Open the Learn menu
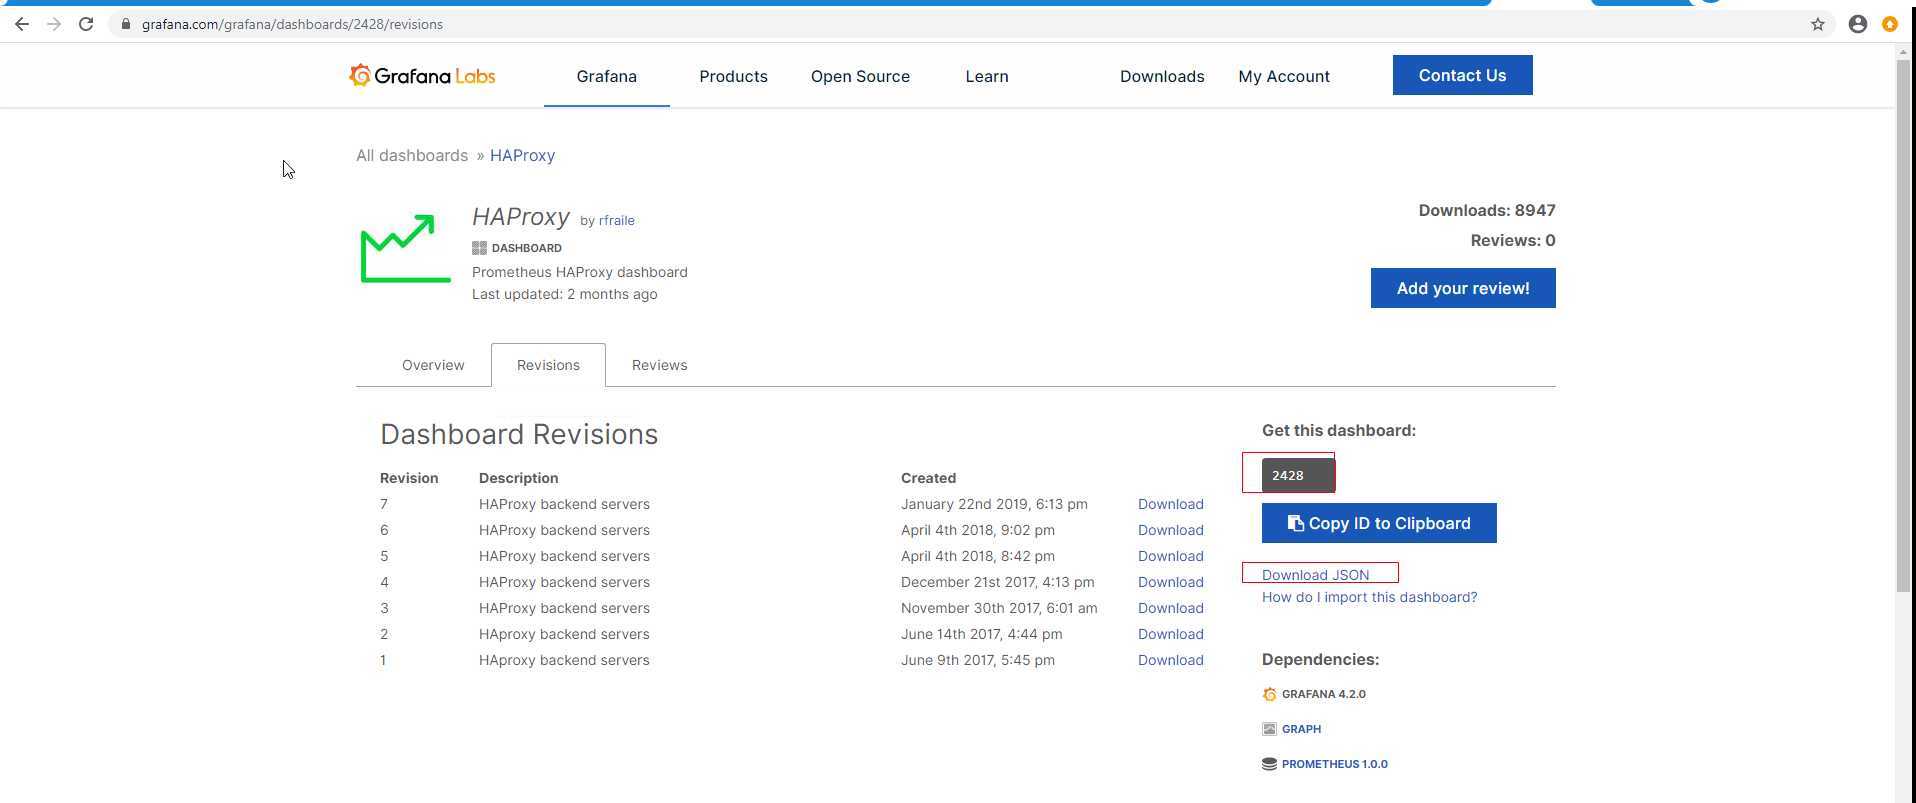The height and width of the screenshot is (803, 1916). coord(987,76)
